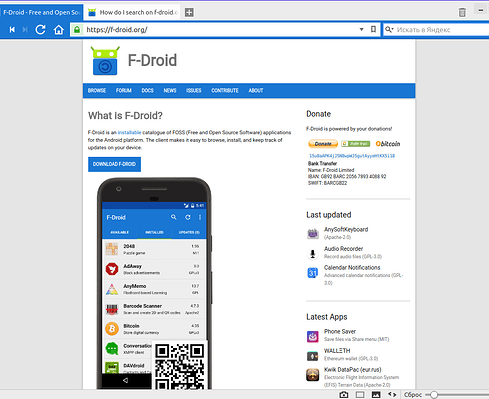Open the Phone Saver app link
This screenshot has height=399, width=489.
(x=340, y=331)
